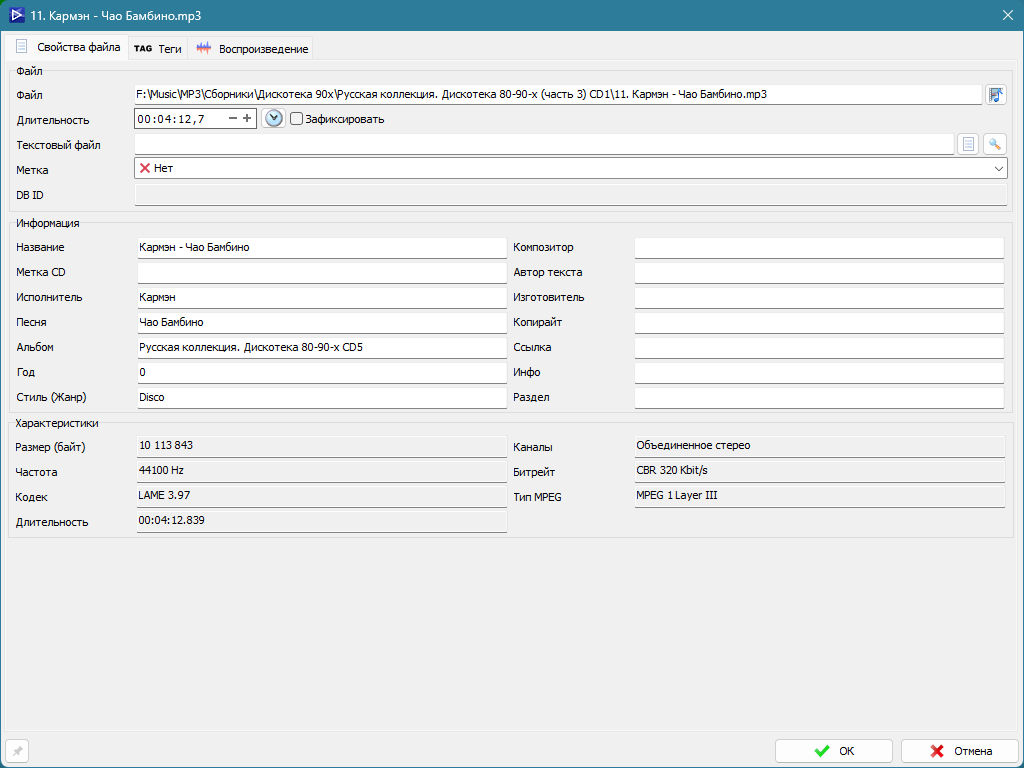Click the pin icon at bottom left
Image resolution: width=1024 pixels, height=768 pixels.
click(x=18, y=751)
